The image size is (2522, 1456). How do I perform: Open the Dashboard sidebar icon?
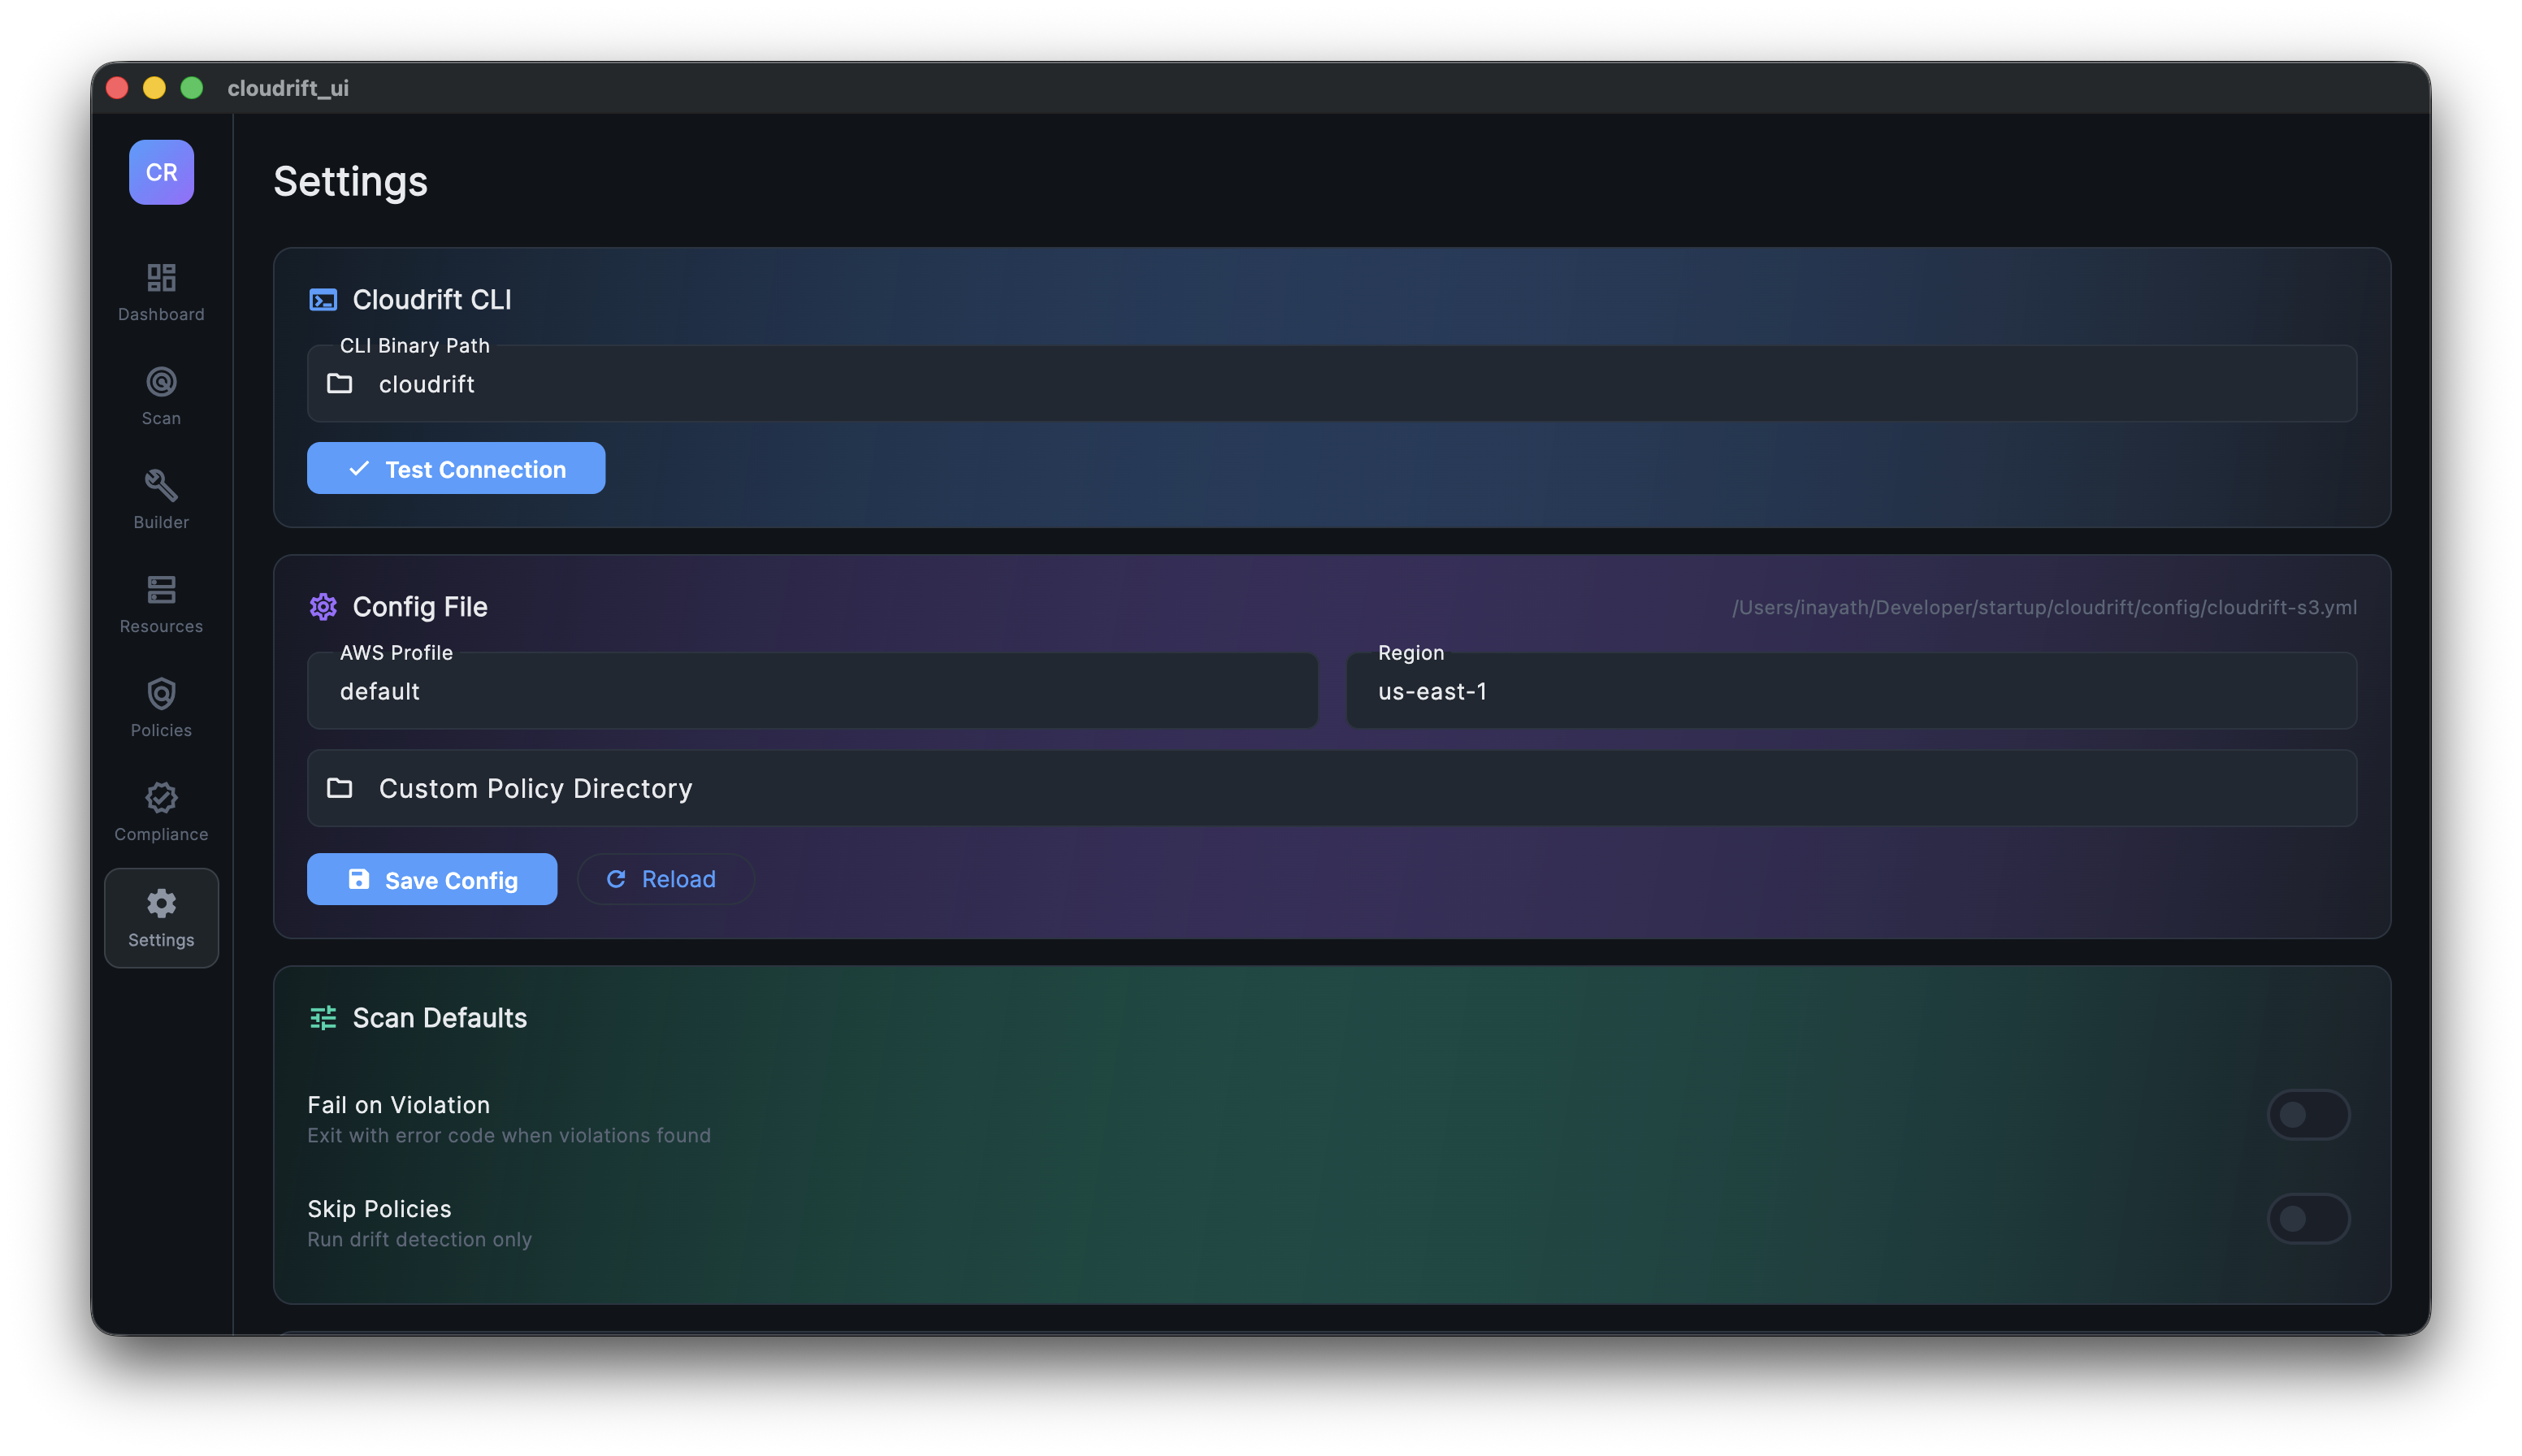[x=161, y=278]
